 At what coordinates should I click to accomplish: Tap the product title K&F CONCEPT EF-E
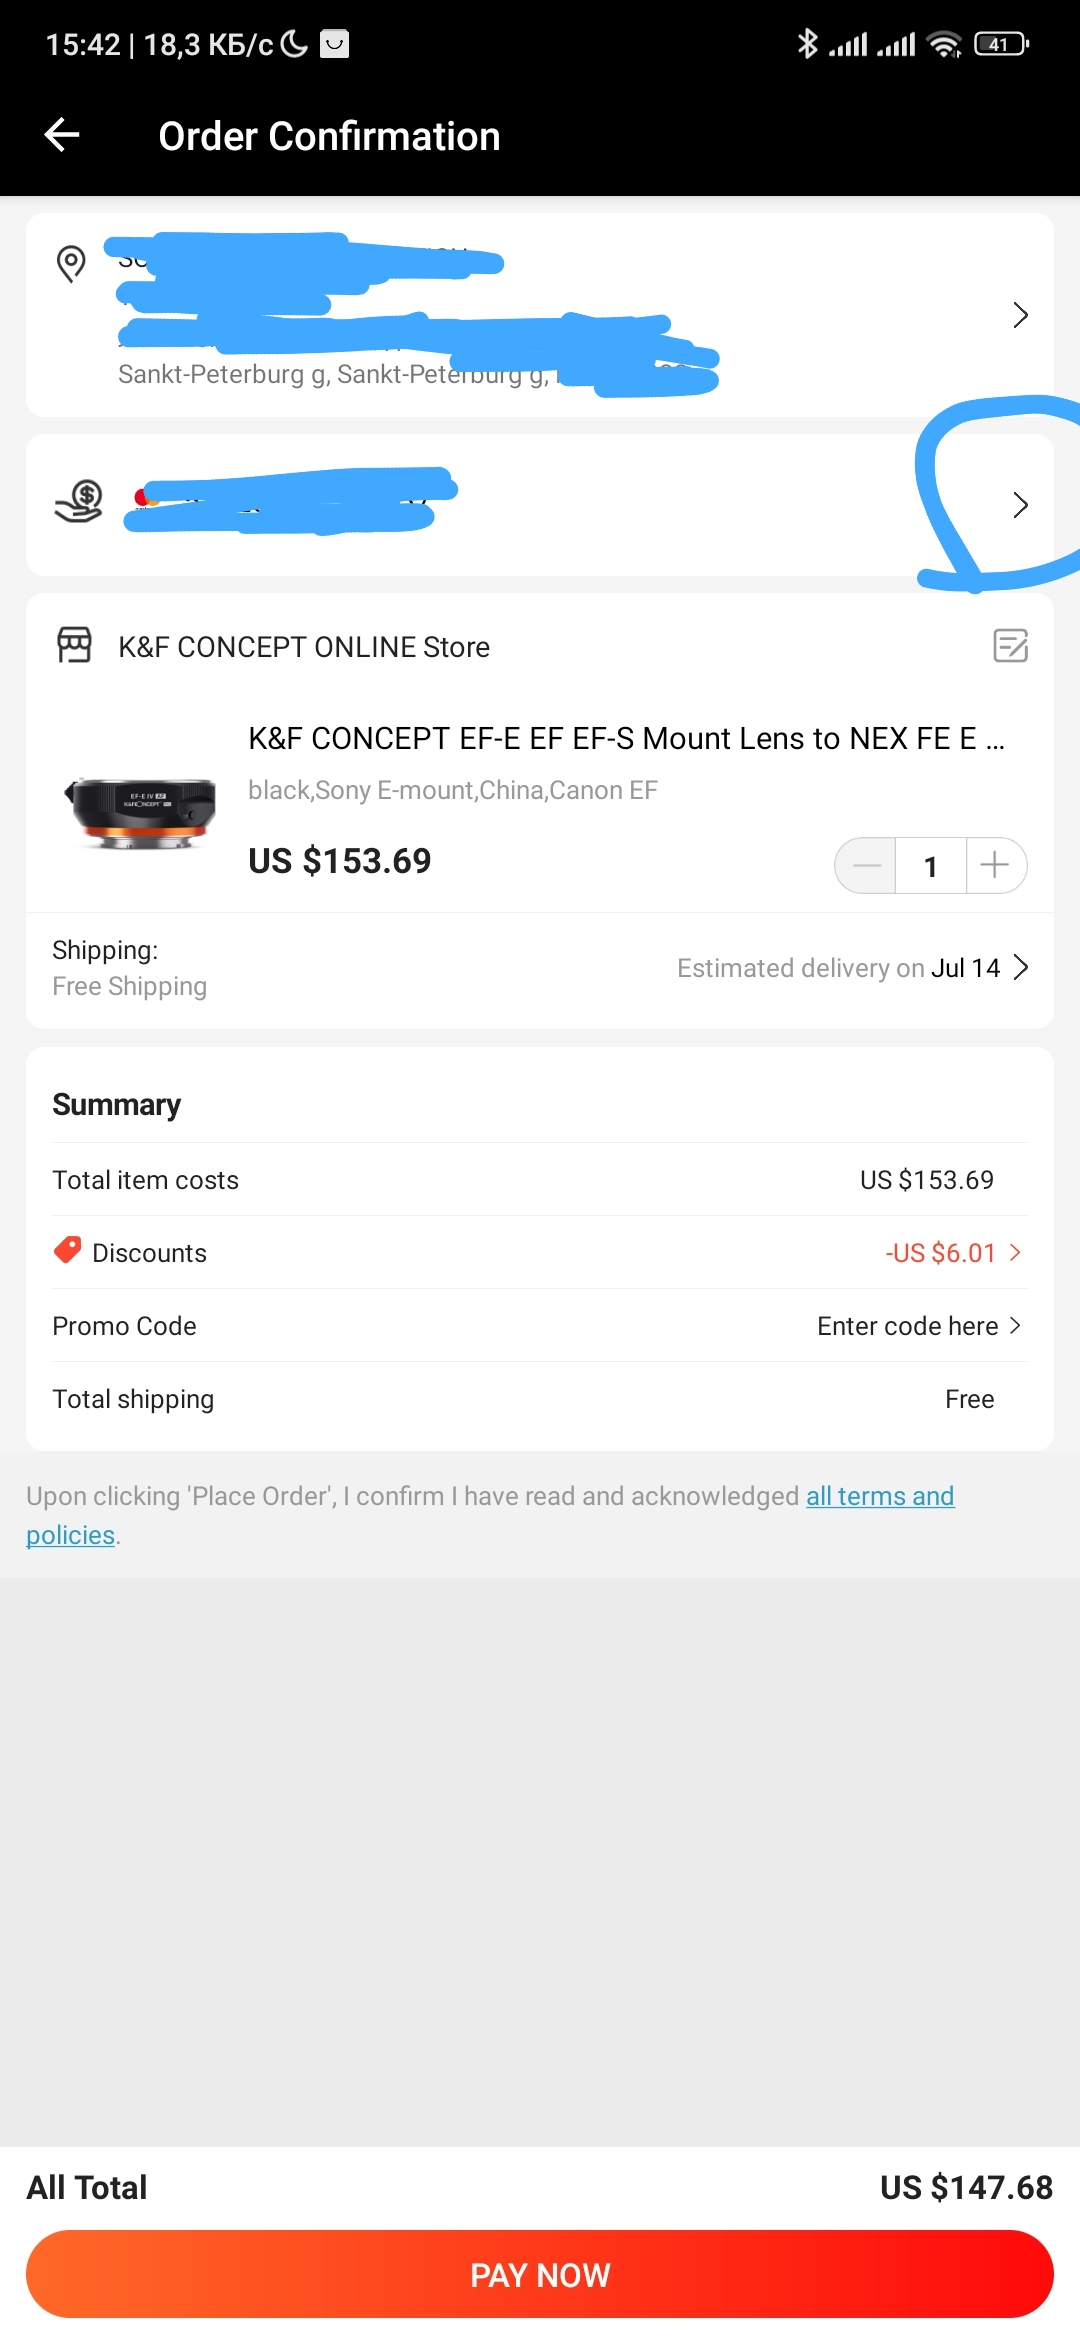(626, 739)
